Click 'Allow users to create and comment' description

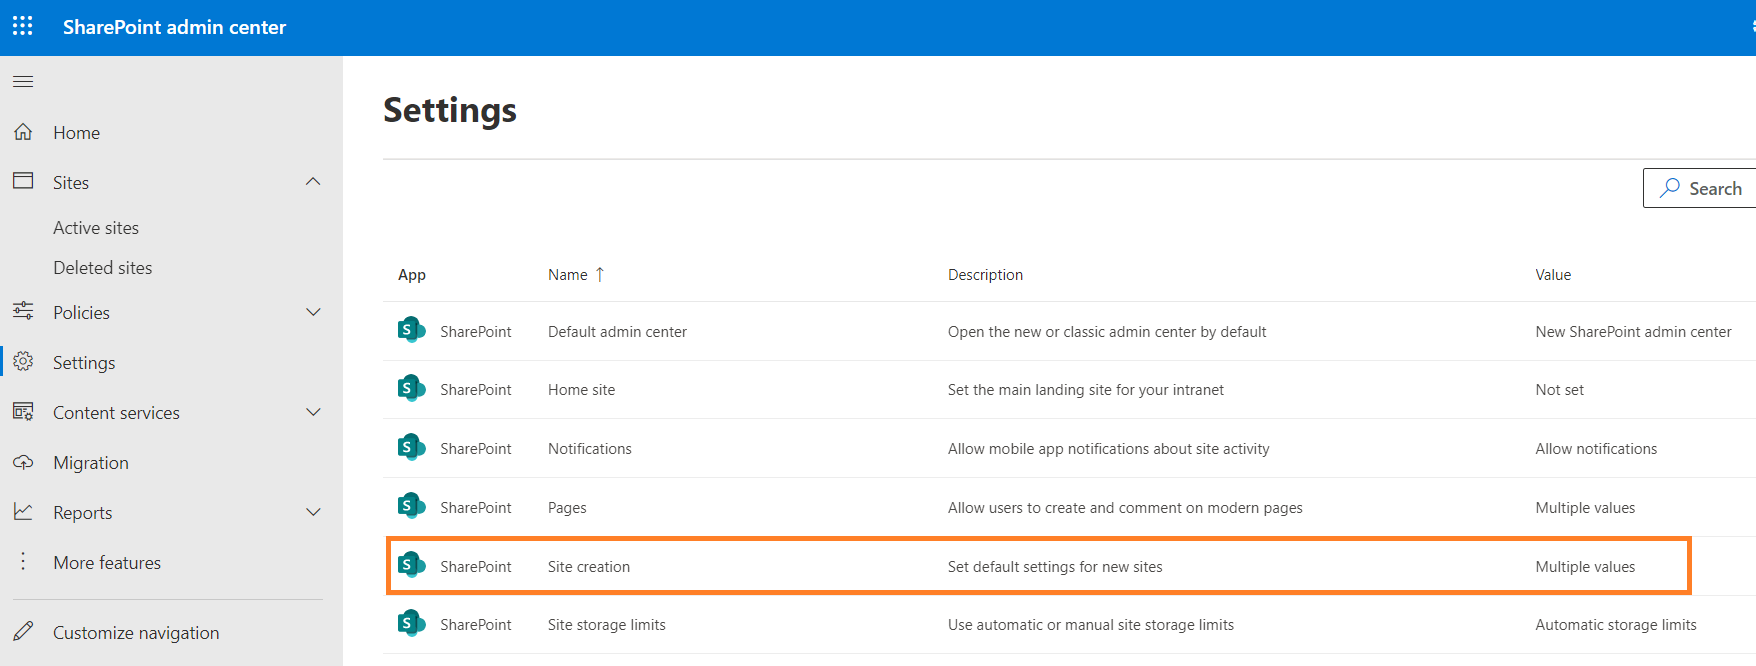[x=1125, y=507]
